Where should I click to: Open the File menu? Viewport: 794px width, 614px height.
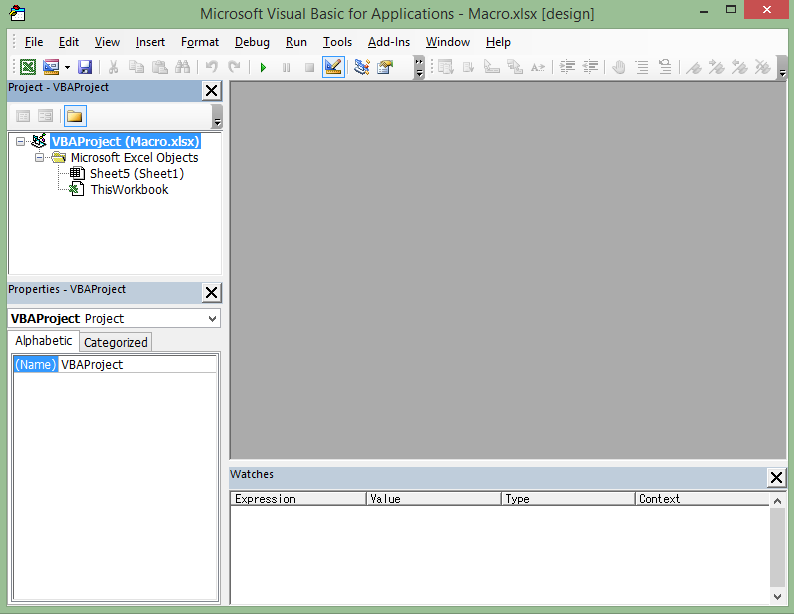click(34, 42)
